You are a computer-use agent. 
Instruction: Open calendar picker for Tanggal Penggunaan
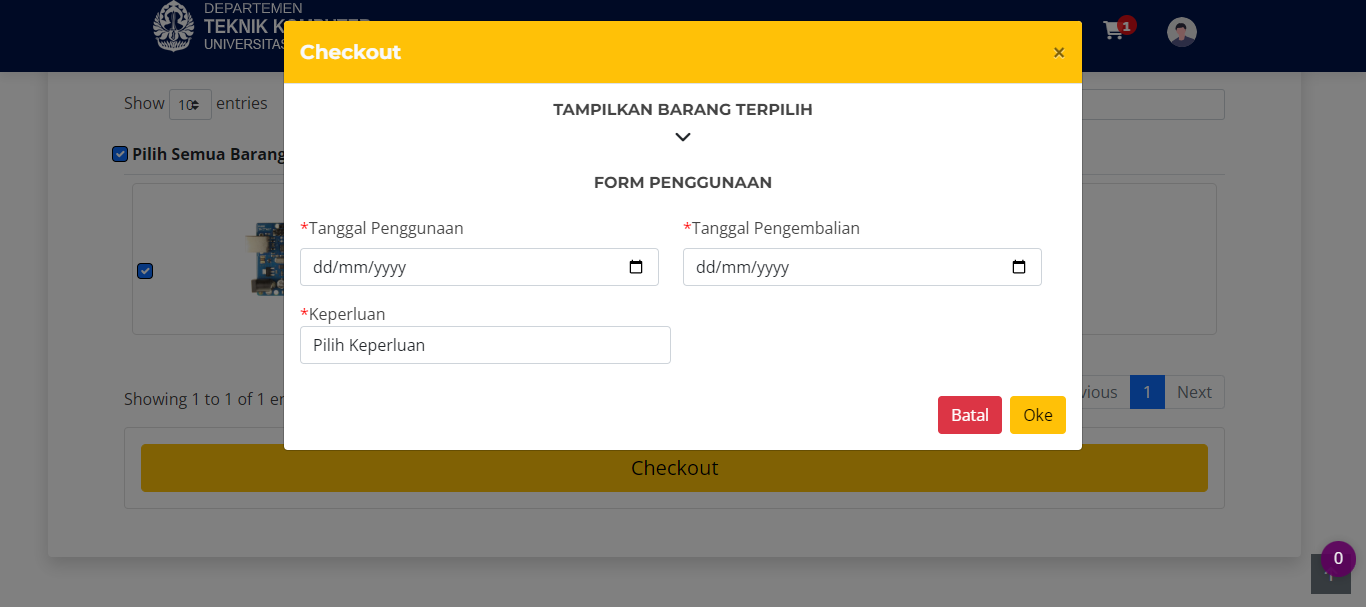[636, 267]
